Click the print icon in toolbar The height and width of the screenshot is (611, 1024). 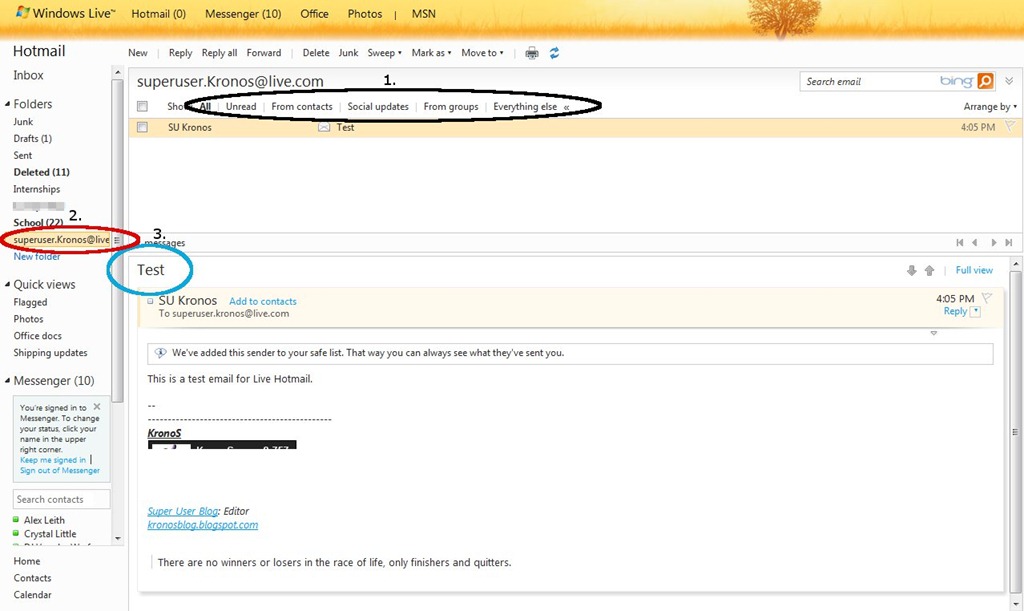[x=532, y=54]
